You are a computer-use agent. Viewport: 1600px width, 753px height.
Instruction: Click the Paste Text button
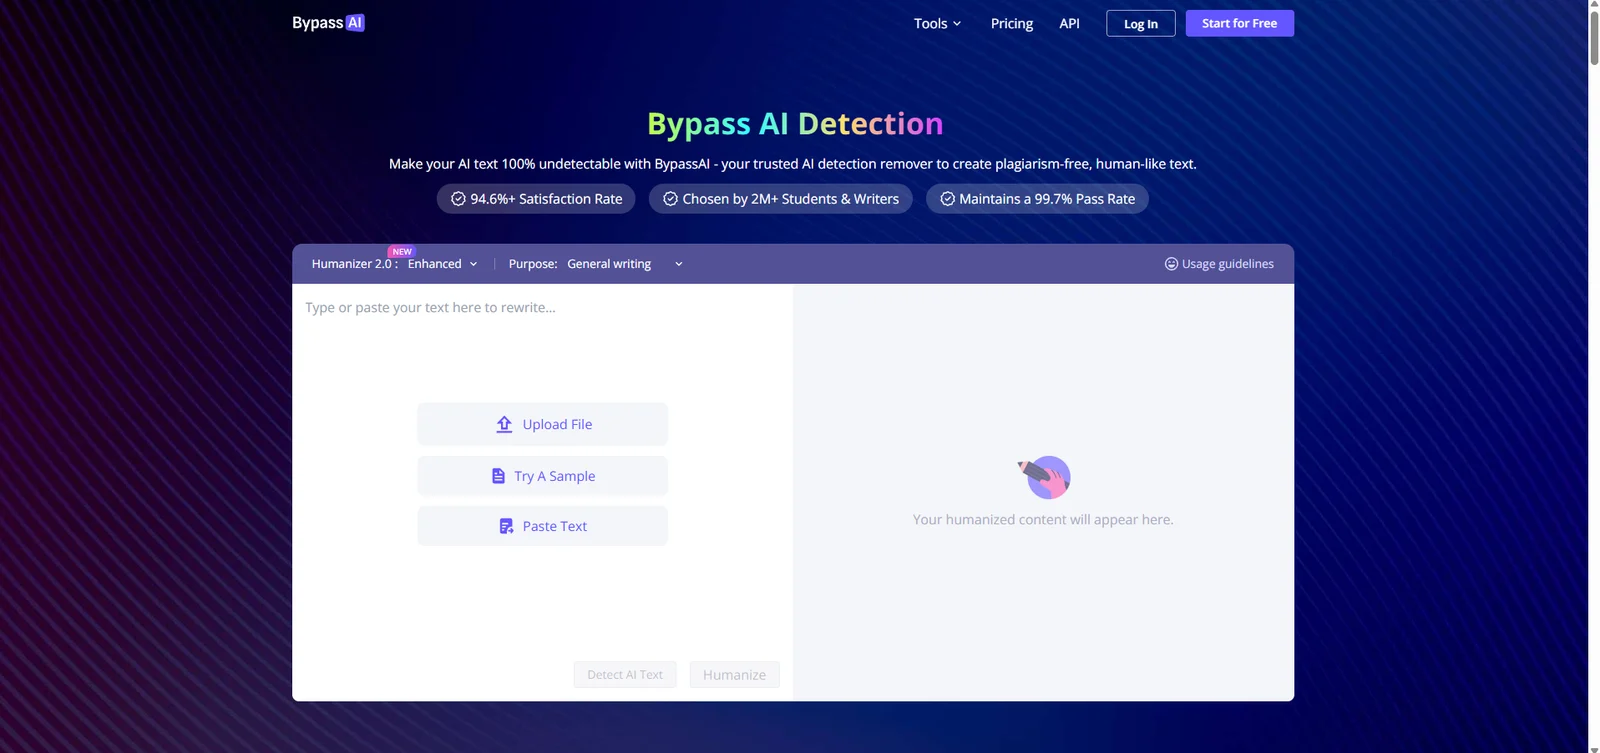(542, 526)
